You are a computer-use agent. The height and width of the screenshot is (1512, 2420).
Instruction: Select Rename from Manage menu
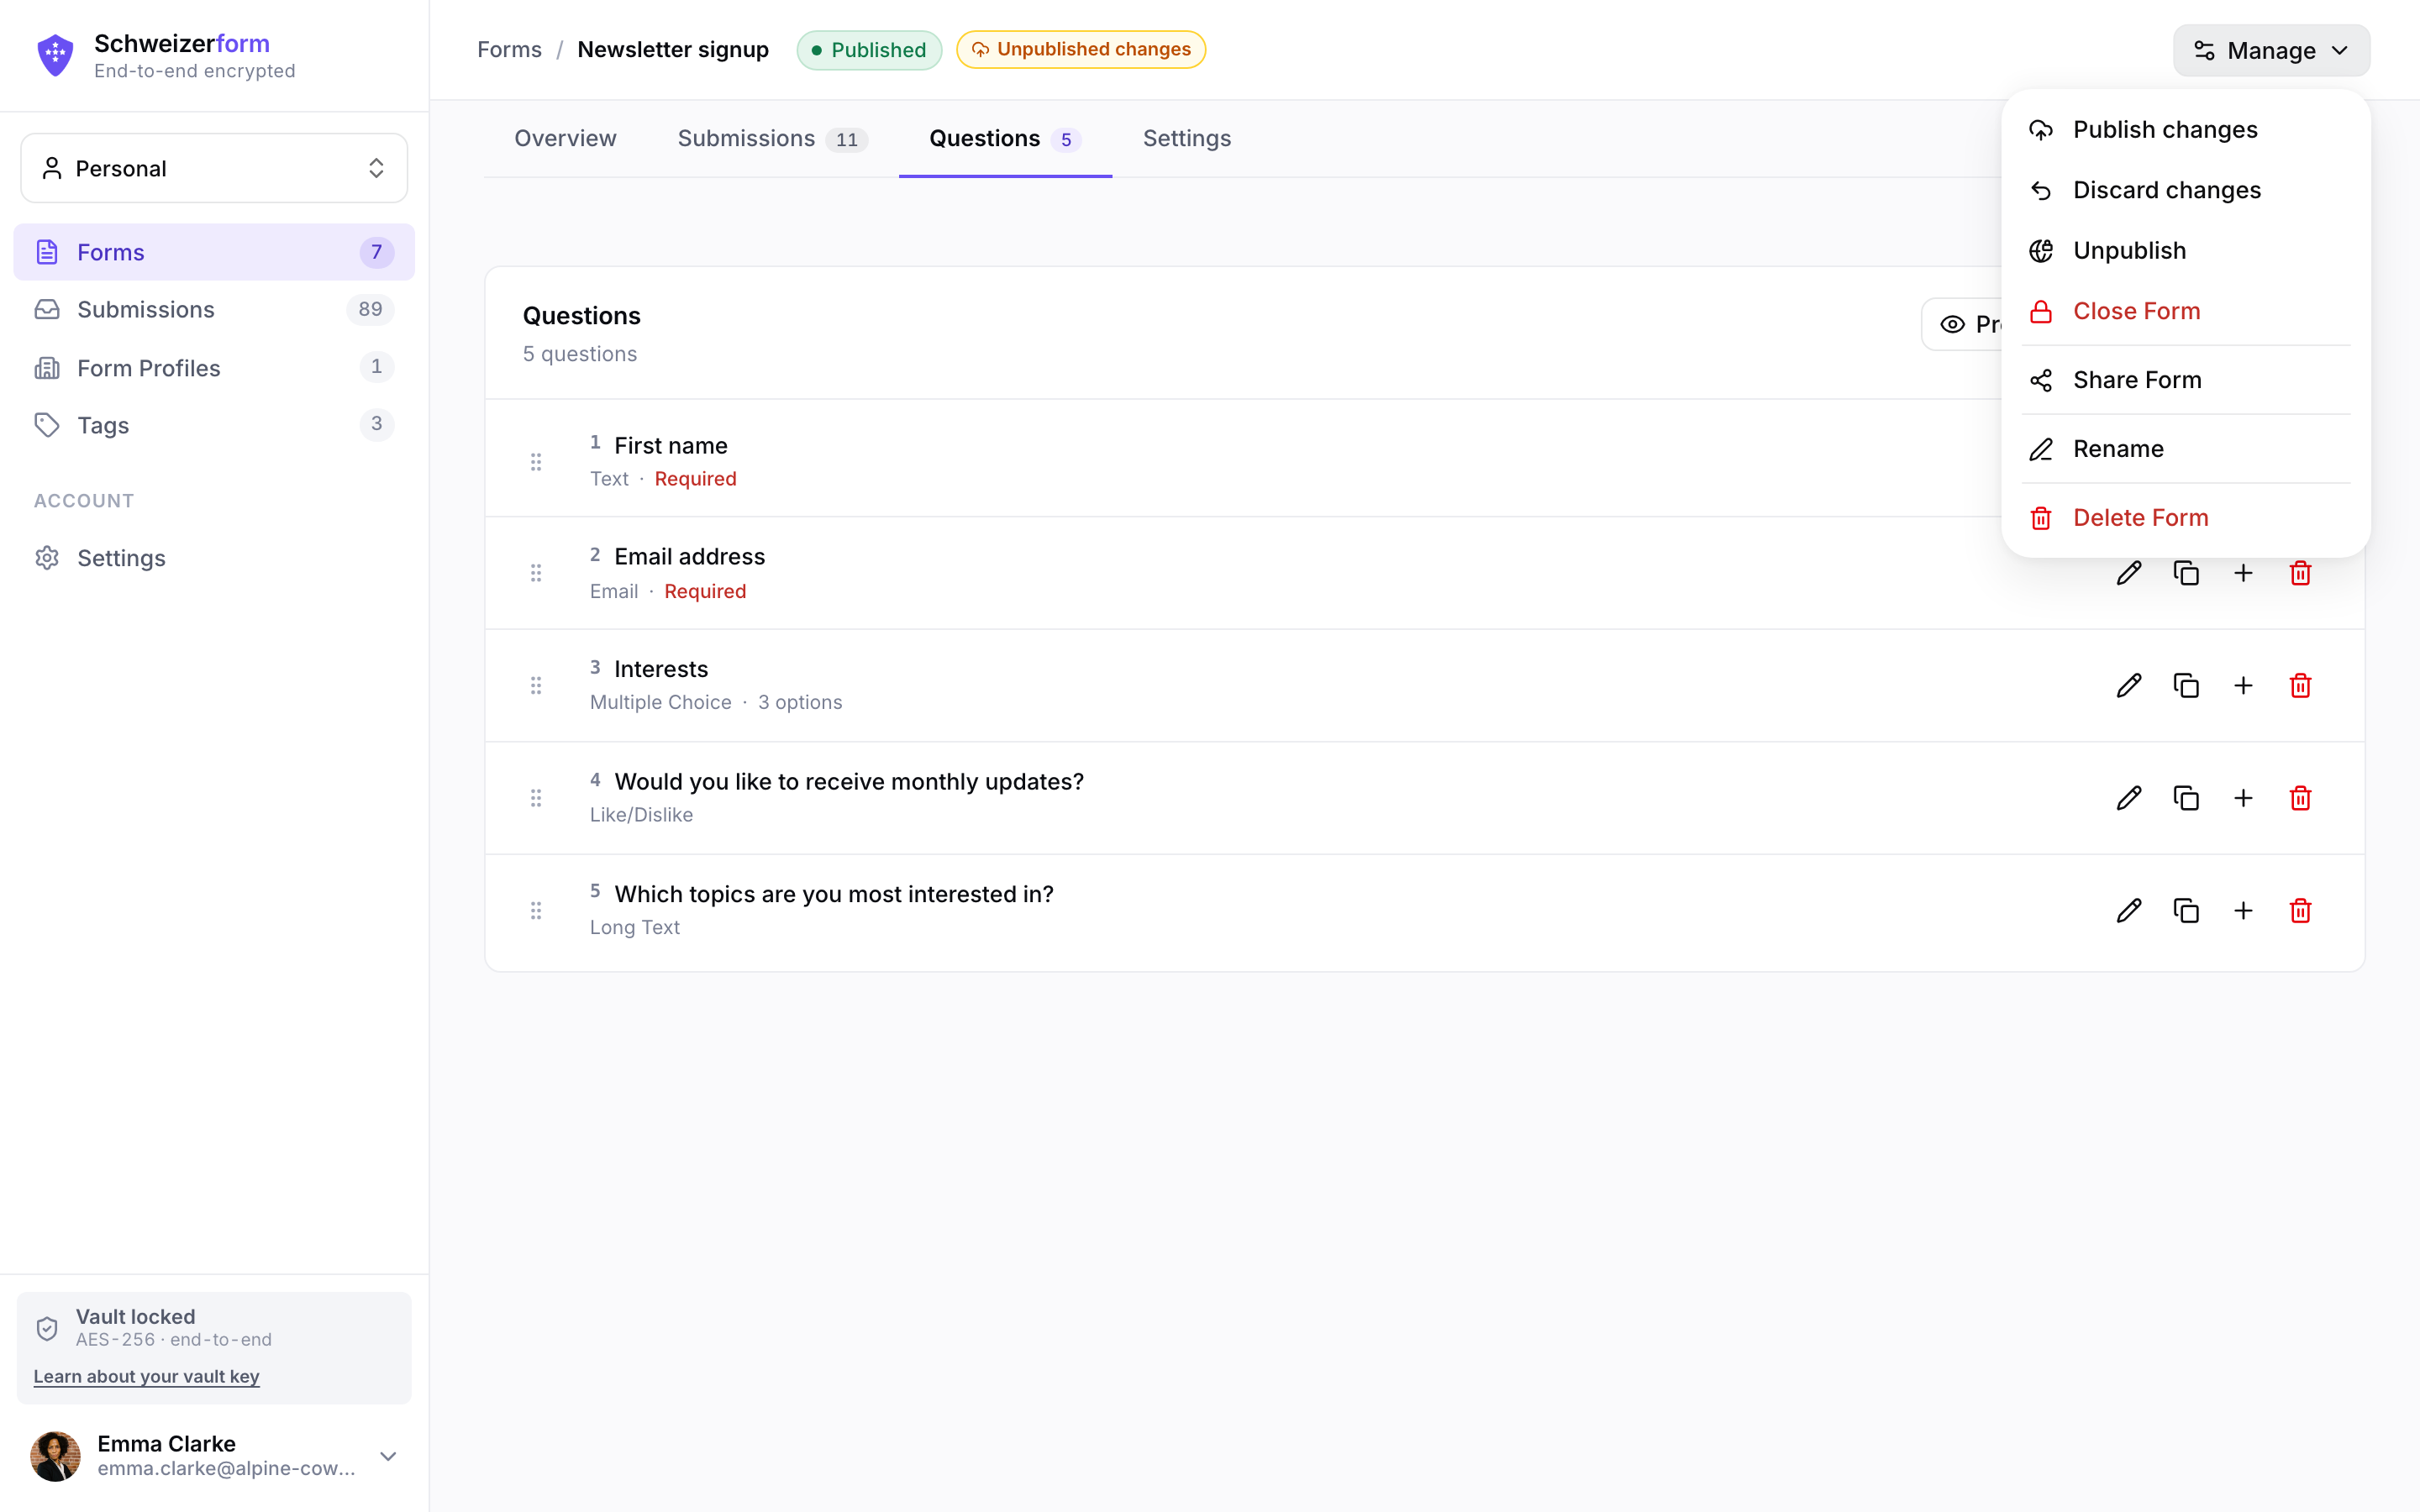point(2186,449)
